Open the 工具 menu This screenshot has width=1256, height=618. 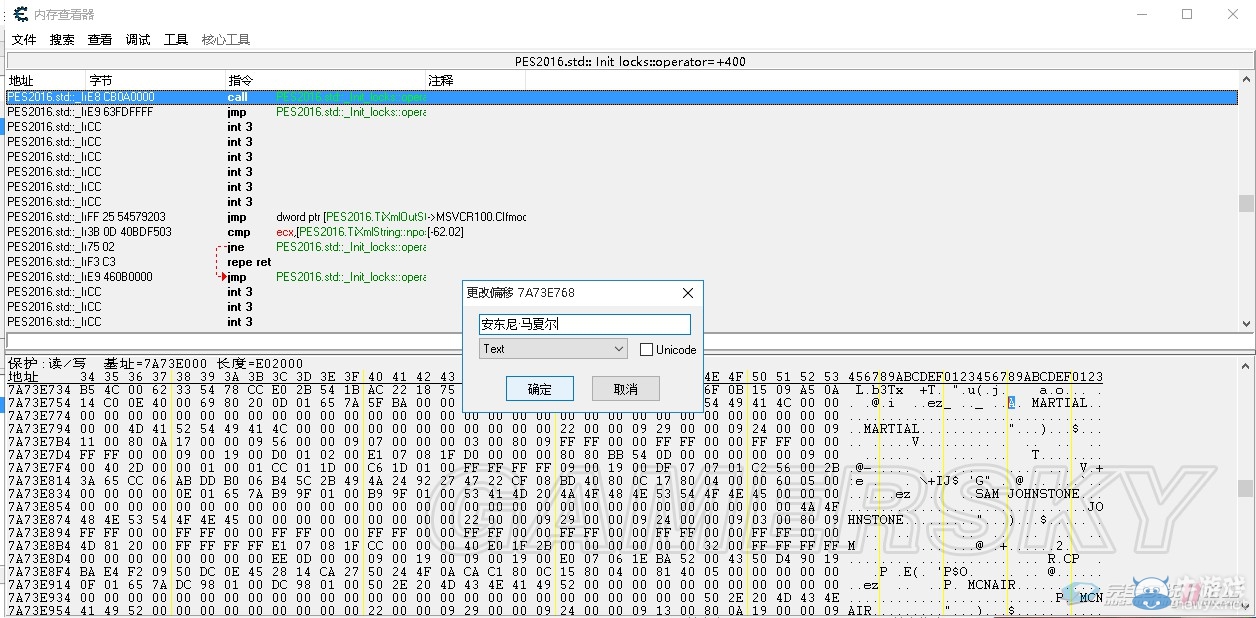(176, 40)
